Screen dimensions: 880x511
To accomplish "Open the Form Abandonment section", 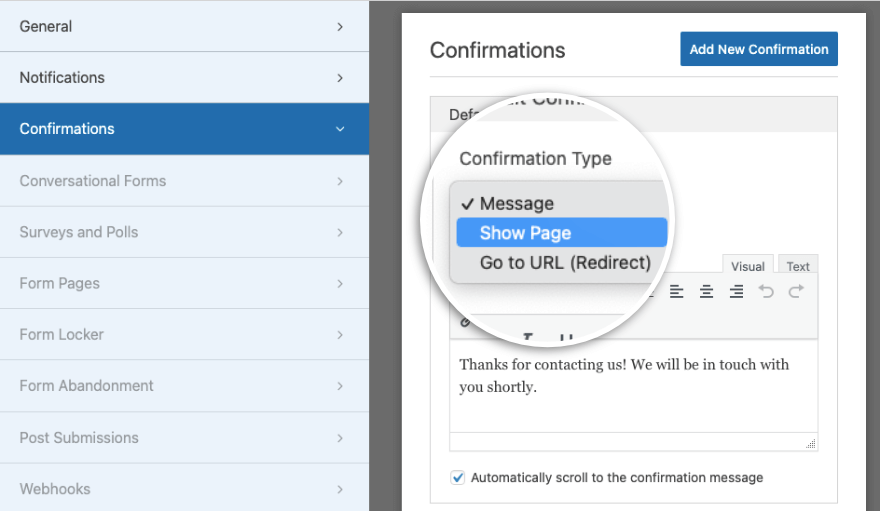I will click(184, 386).
